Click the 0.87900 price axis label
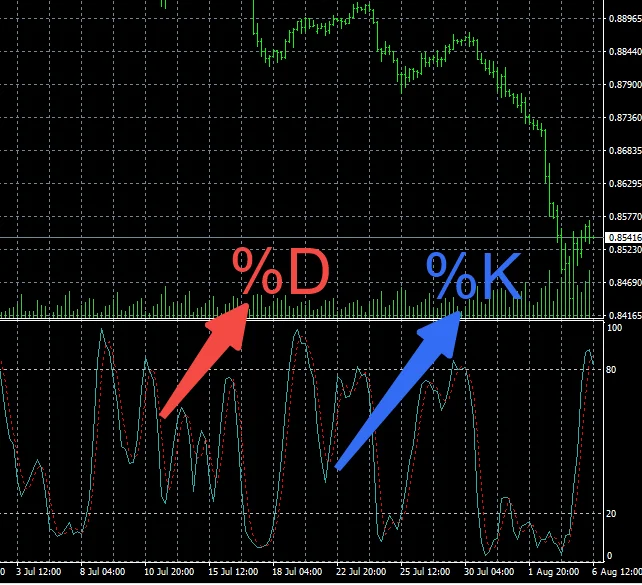This screenshot has height=585, width=642. (x=625, y=85)
